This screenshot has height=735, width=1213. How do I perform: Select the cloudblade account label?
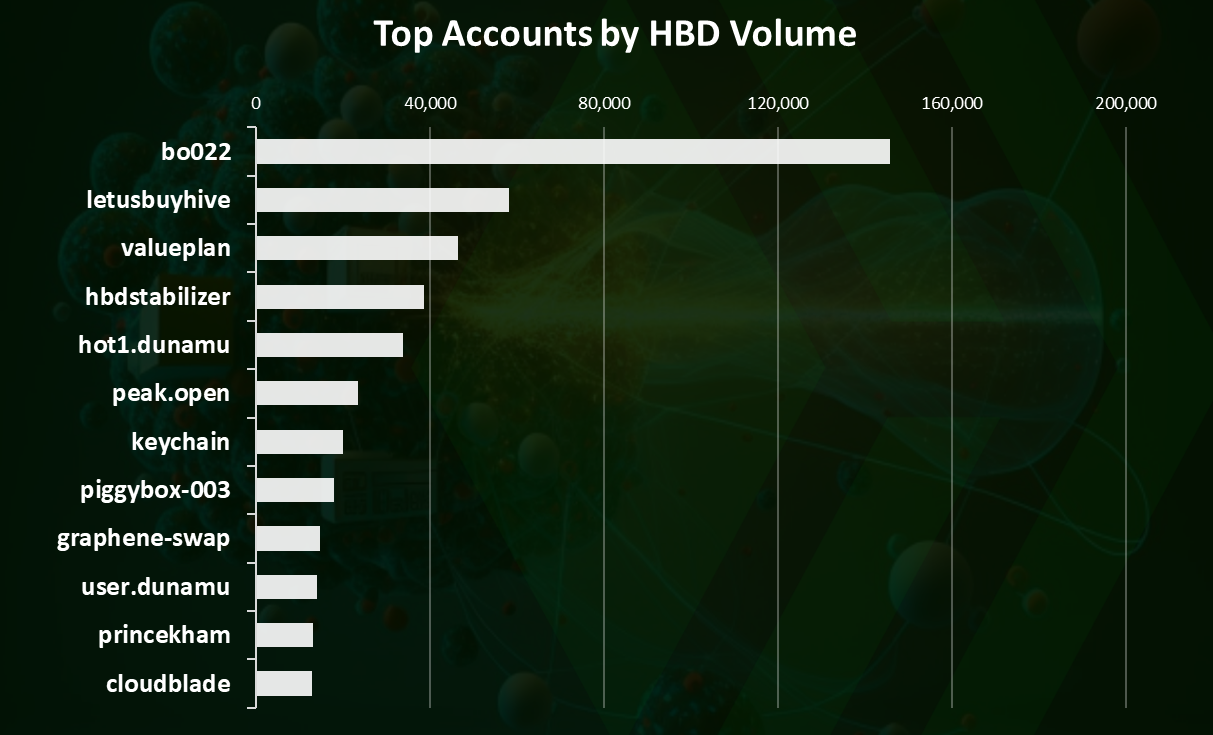(168, 684)
